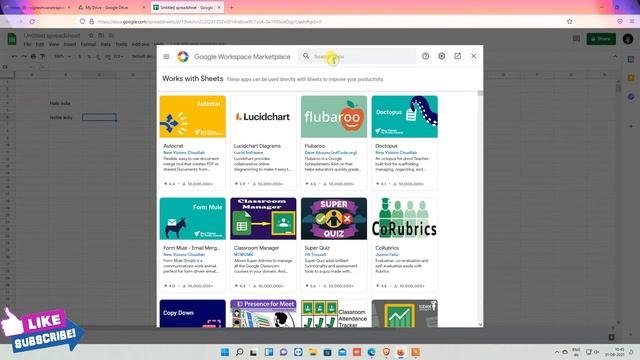The image size is (640, 360).
Task: Open the Insert menu in Sheets
Action: pyautogui.click(x=70, y=44)
